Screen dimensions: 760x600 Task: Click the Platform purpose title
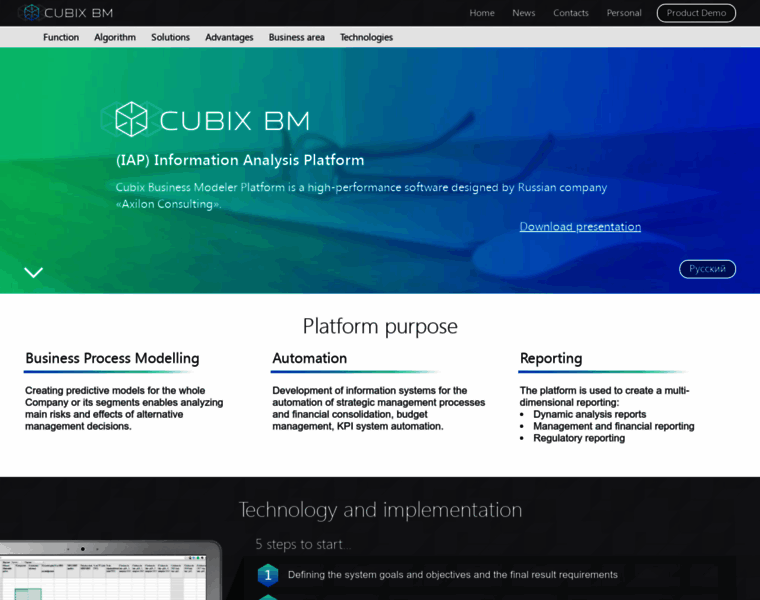pyautogui.click(x=380, y=326)
